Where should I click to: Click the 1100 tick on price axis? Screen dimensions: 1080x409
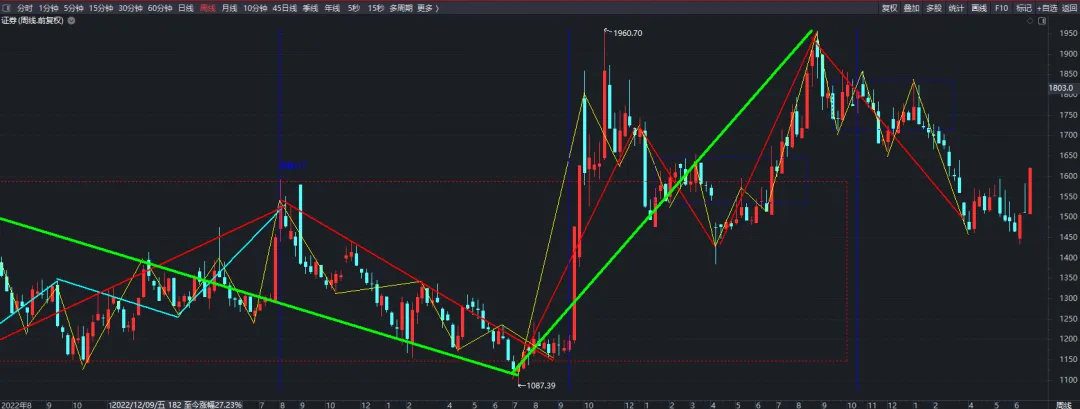pyautogui.click(x=1068, y=379)
